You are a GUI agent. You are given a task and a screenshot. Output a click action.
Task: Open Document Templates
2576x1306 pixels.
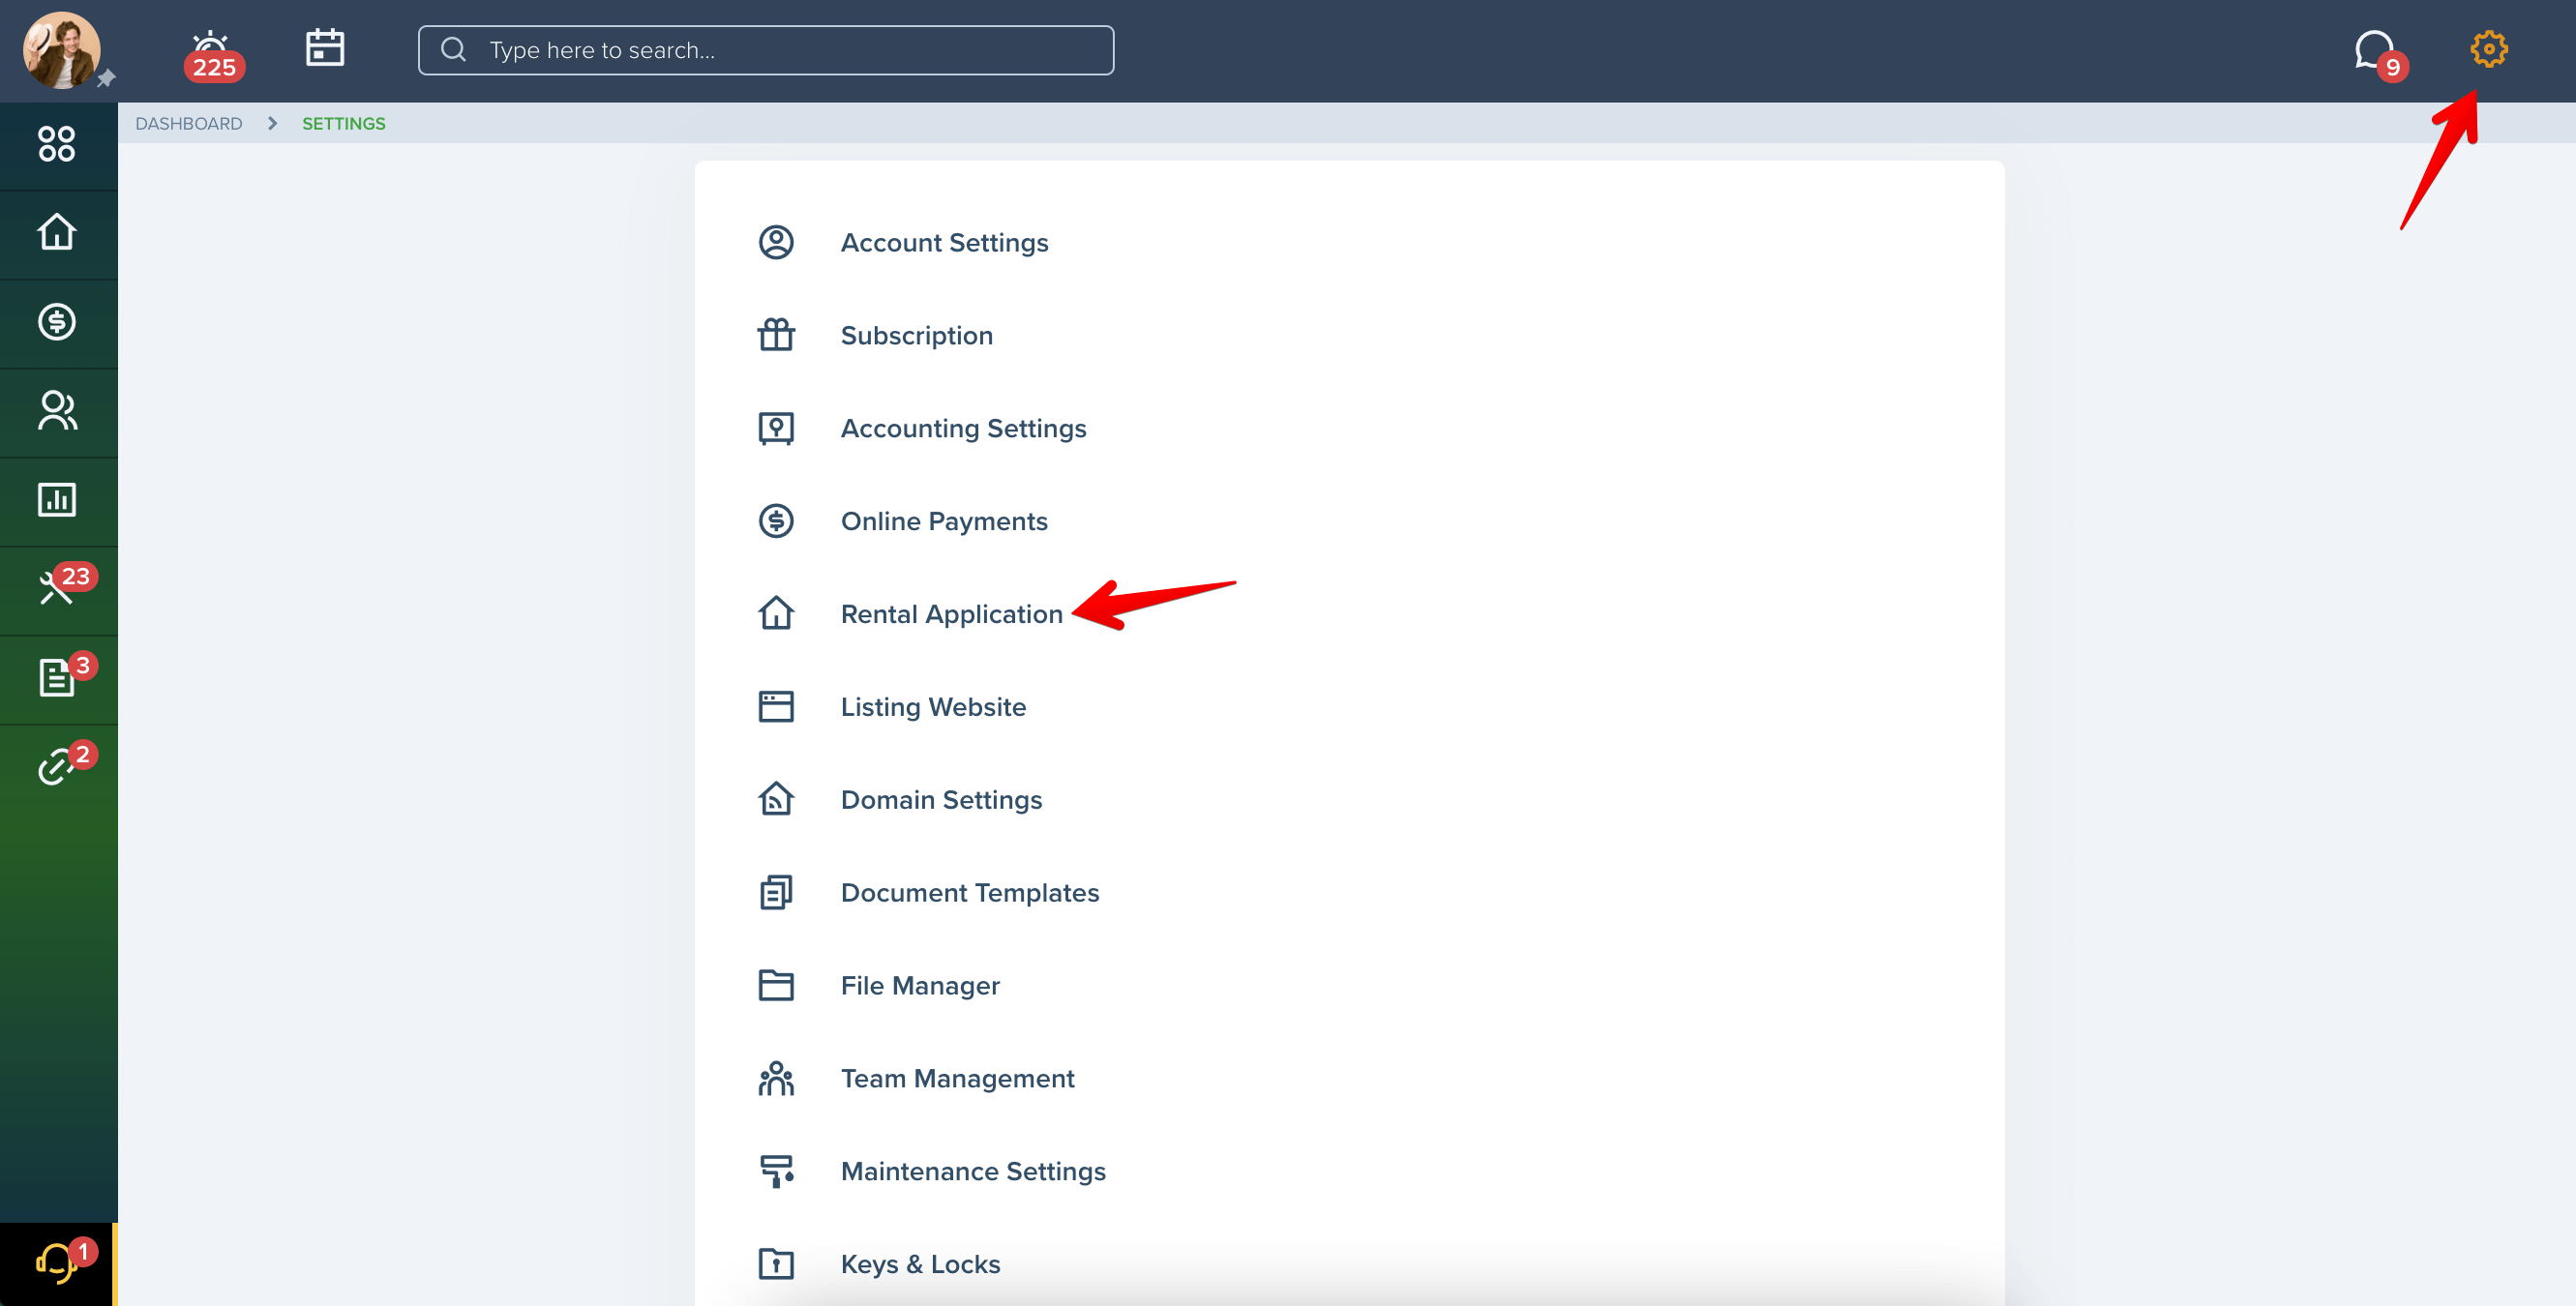[969, 893]
